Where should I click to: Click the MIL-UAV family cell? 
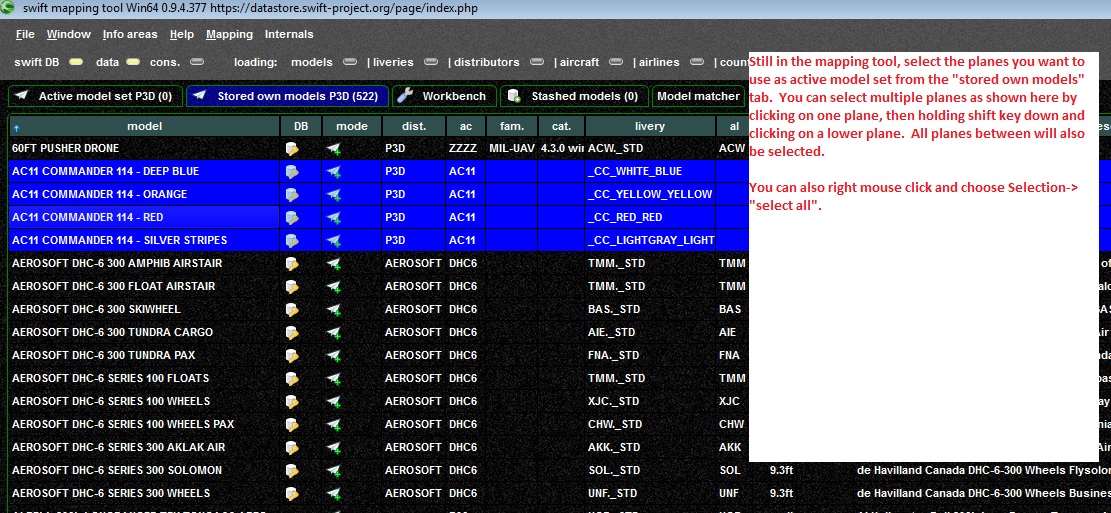pyautogui.click(x=512, y=148)
